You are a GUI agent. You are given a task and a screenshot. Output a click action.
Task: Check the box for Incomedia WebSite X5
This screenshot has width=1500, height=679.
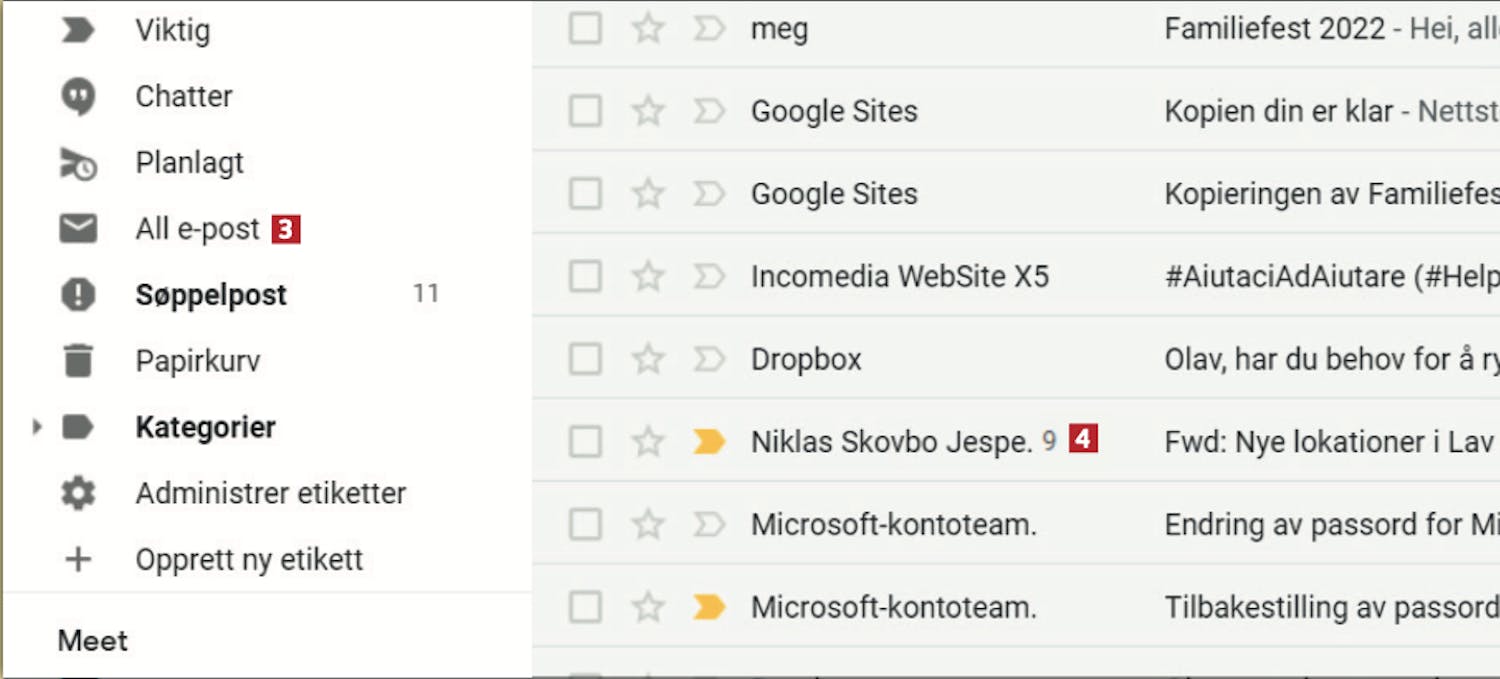585,276
